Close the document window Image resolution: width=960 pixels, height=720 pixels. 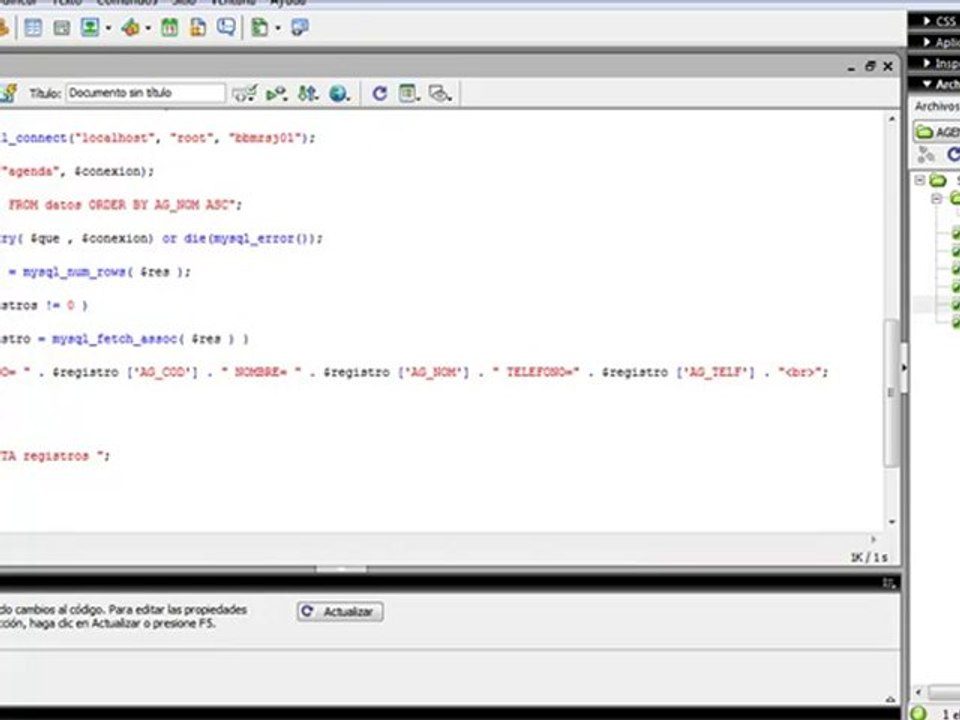point(888,66)
